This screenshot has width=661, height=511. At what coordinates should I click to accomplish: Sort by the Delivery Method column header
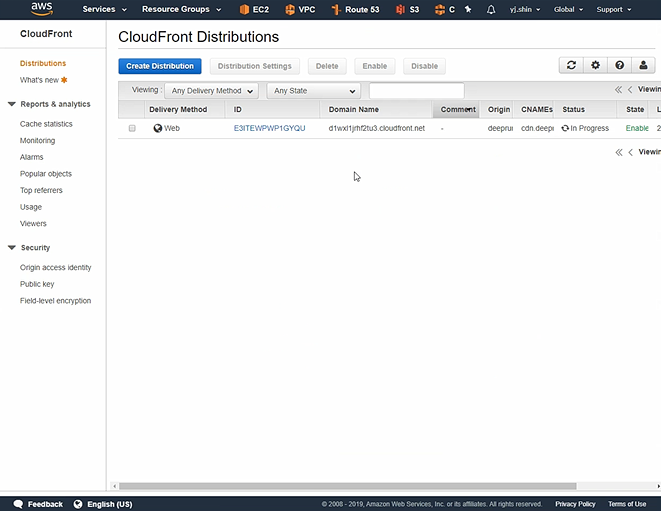[185, 110]
